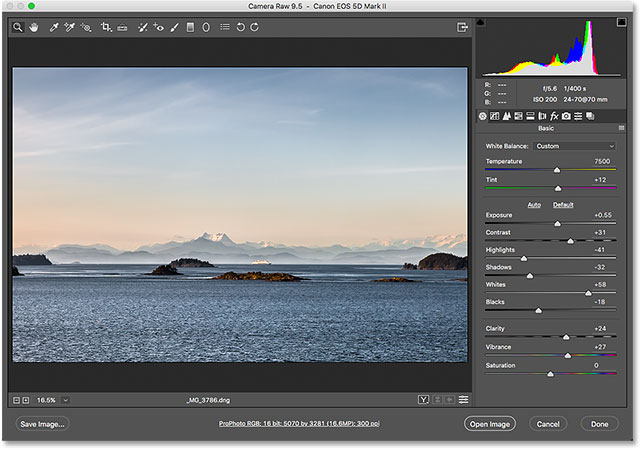
Task: Open the Lens Corrections panel tab
Action: [542, 116]
